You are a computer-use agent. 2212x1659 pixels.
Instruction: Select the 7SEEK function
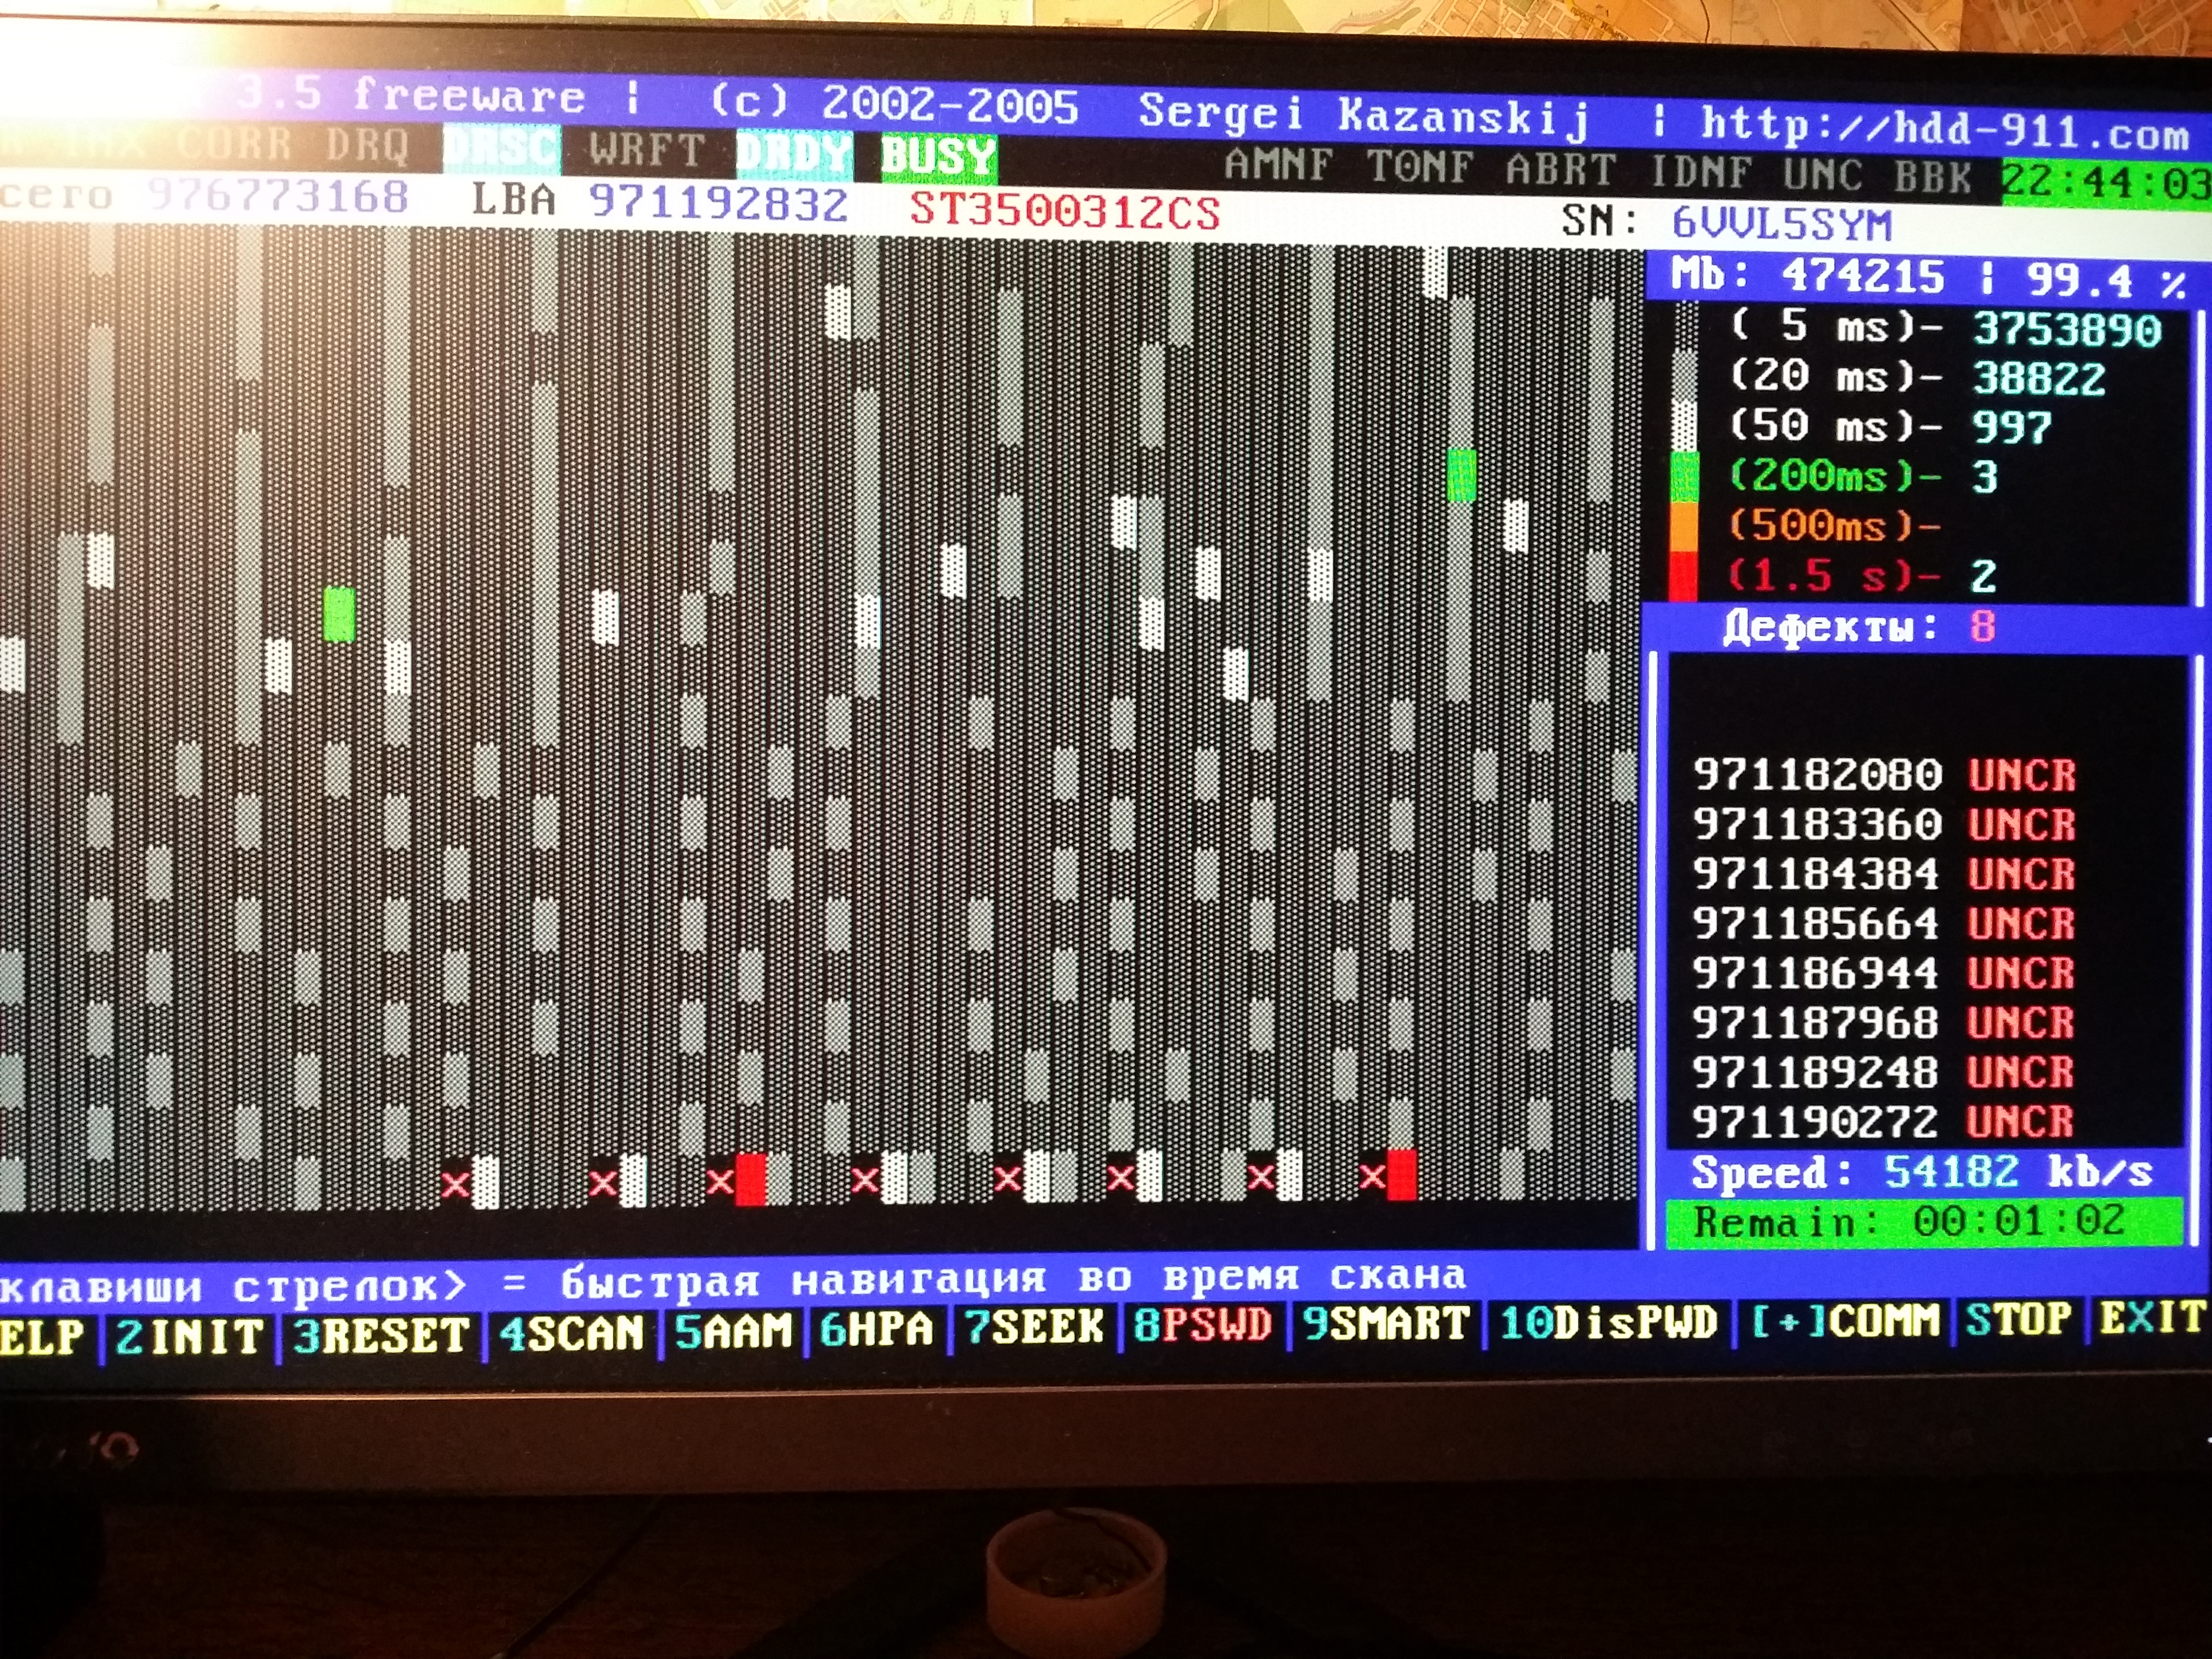(x=1034, y=1328)
